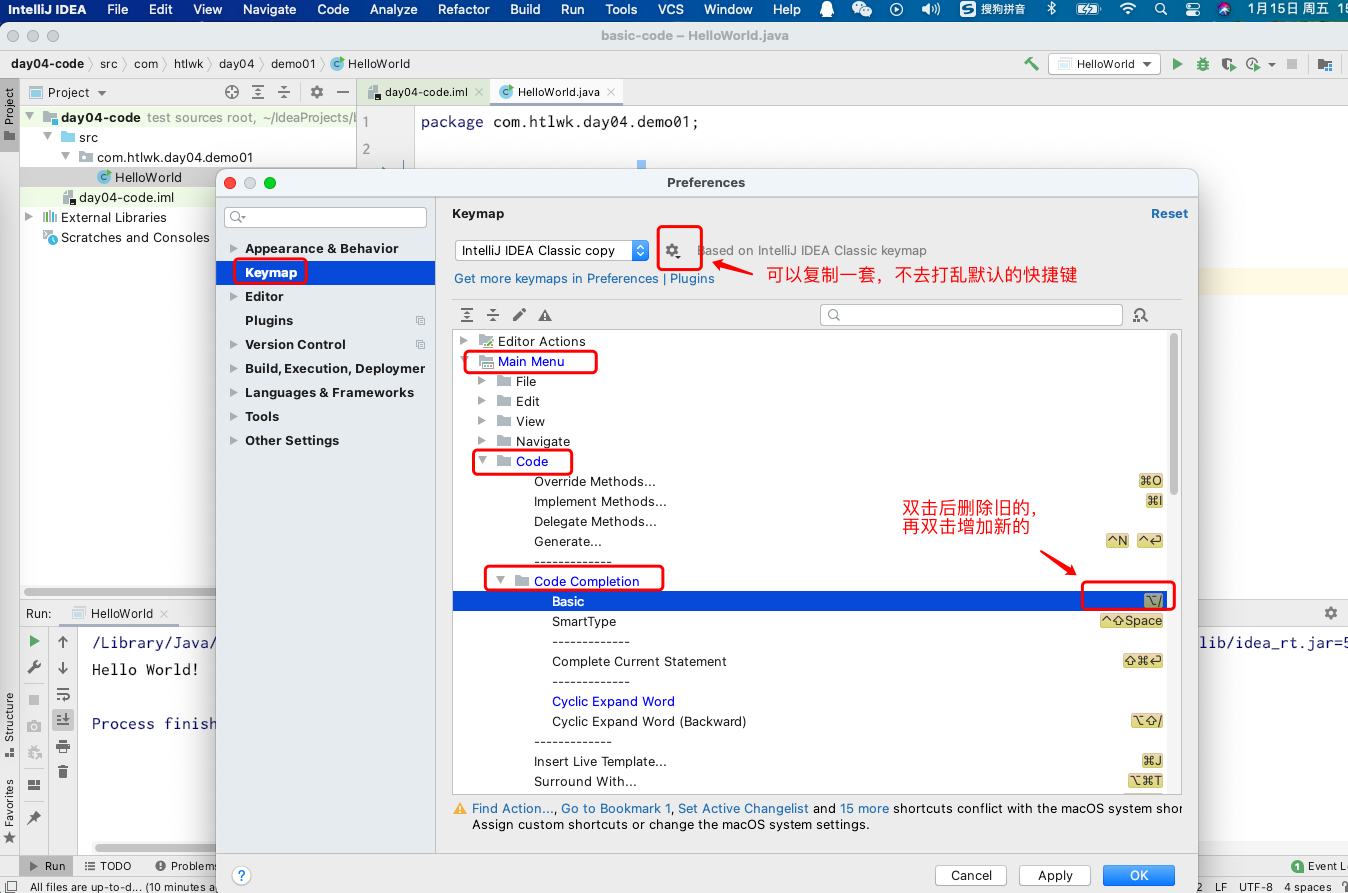Collapse Code Completion group
This screenshot has width=1348, height=893.
pos(501,581)
